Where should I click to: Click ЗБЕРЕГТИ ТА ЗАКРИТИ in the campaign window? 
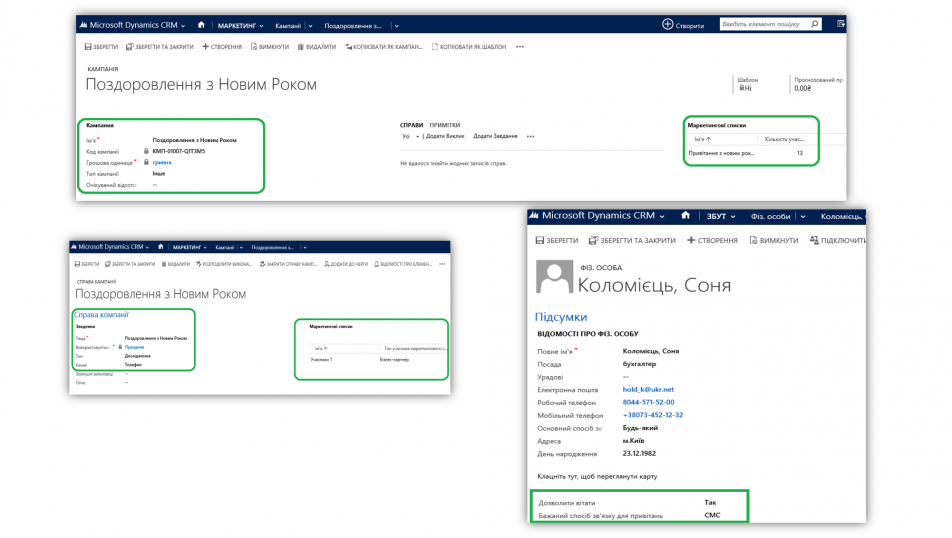pos(160,47)
